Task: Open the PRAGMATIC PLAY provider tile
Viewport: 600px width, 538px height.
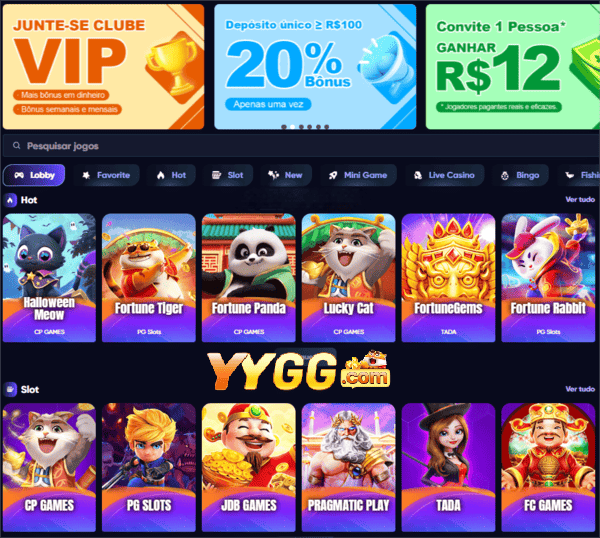Action: 348,467
